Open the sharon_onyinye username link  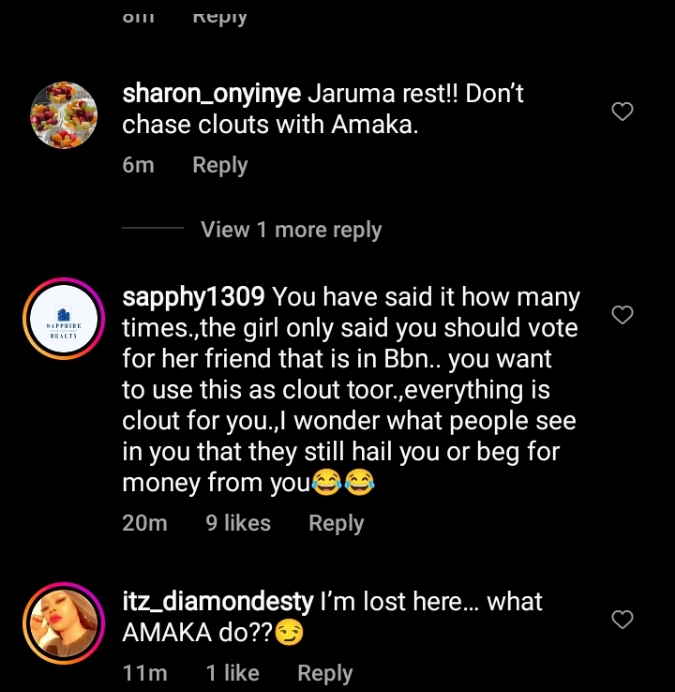pos(211,95)
